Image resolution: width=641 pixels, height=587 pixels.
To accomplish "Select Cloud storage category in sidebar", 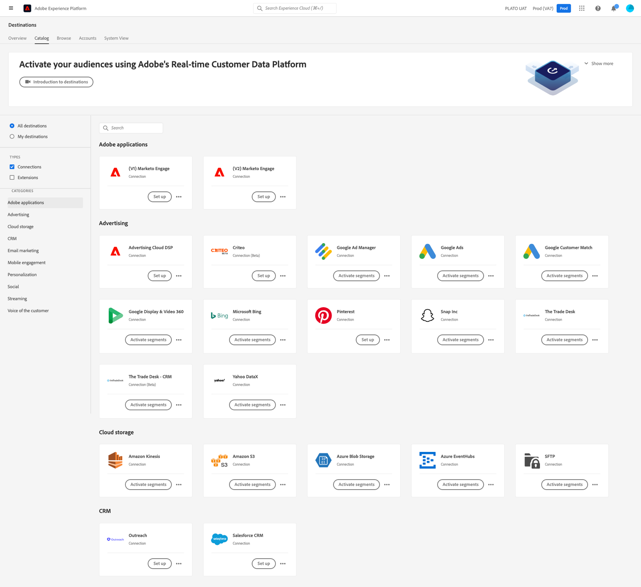I will tap(21, 227).
